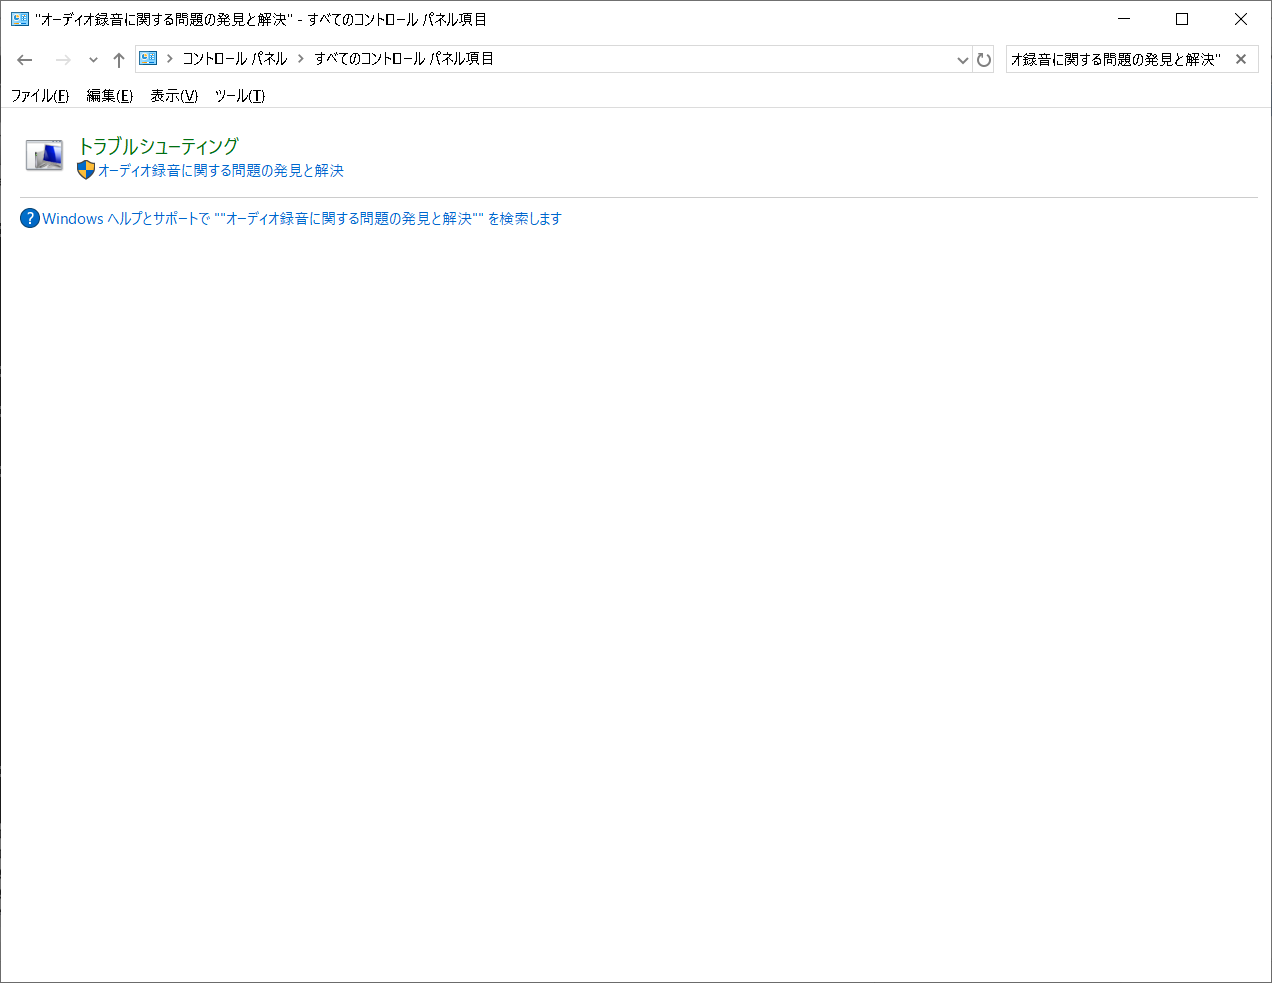Click the back navigation arrow
The height and width of the screenshot is (983, 1272).
(24, 59)
